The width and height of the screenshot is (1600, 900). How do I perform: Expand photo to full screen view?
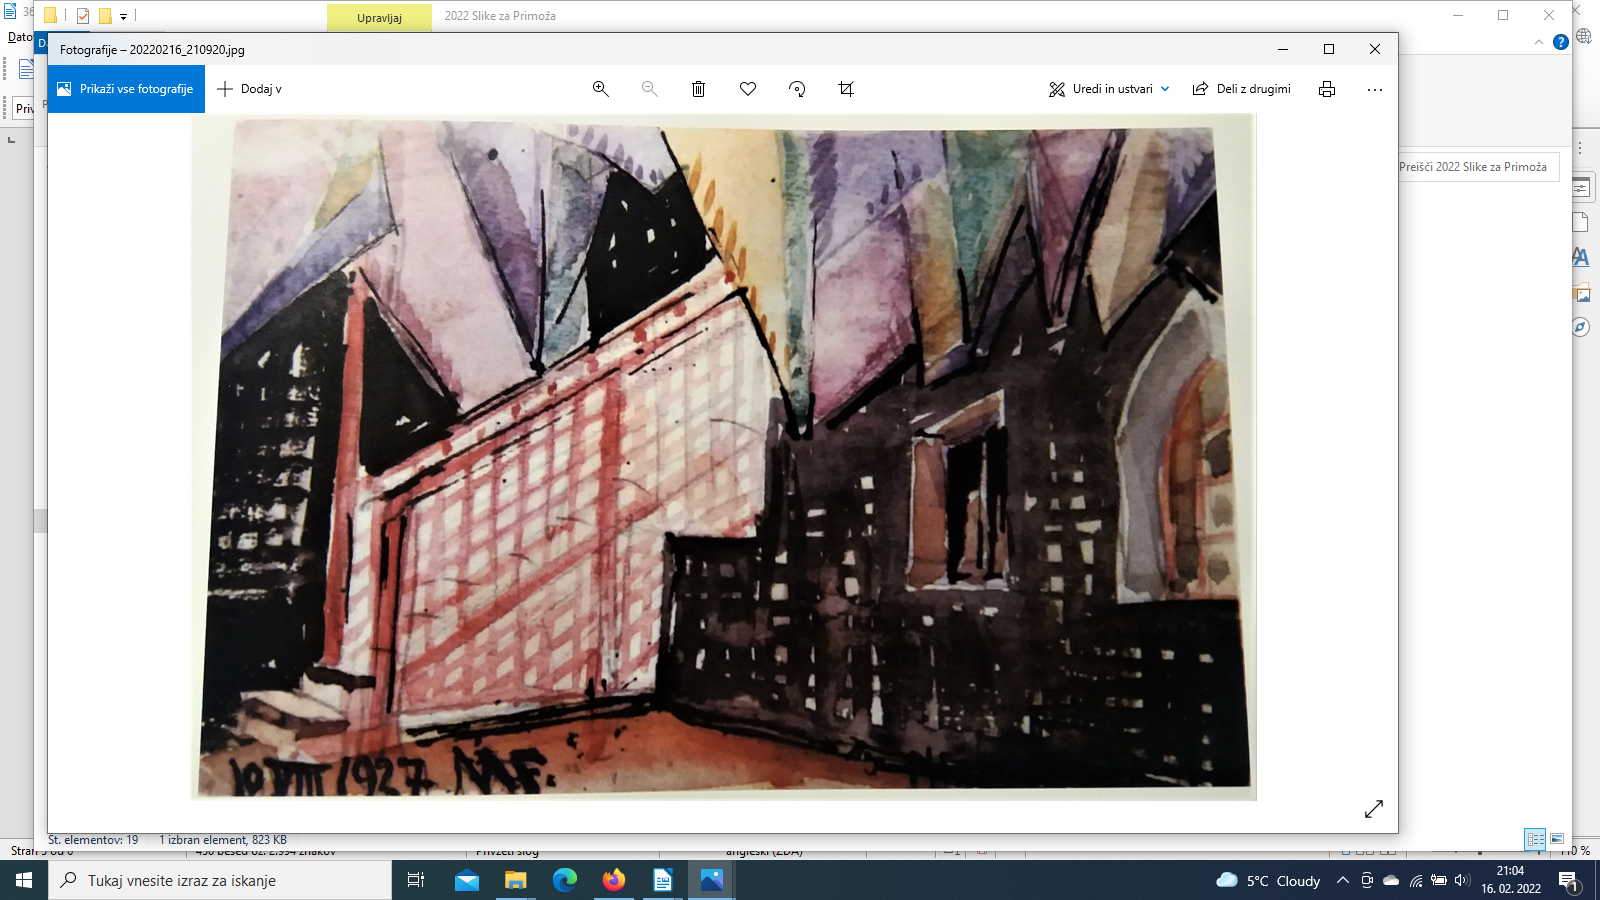1373,809
